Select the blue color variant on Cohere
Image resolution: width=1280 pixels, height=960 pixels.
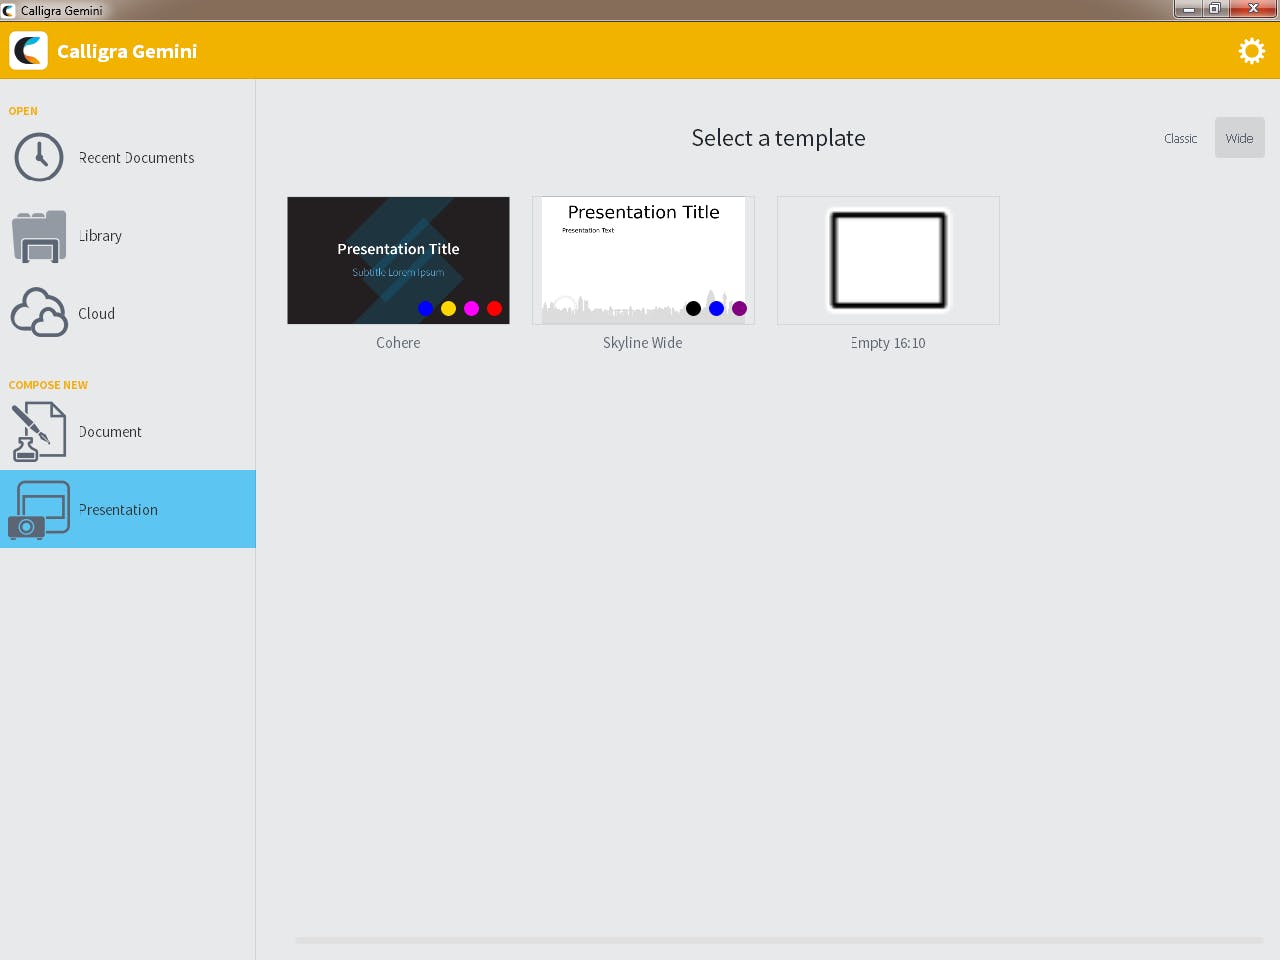425,308
